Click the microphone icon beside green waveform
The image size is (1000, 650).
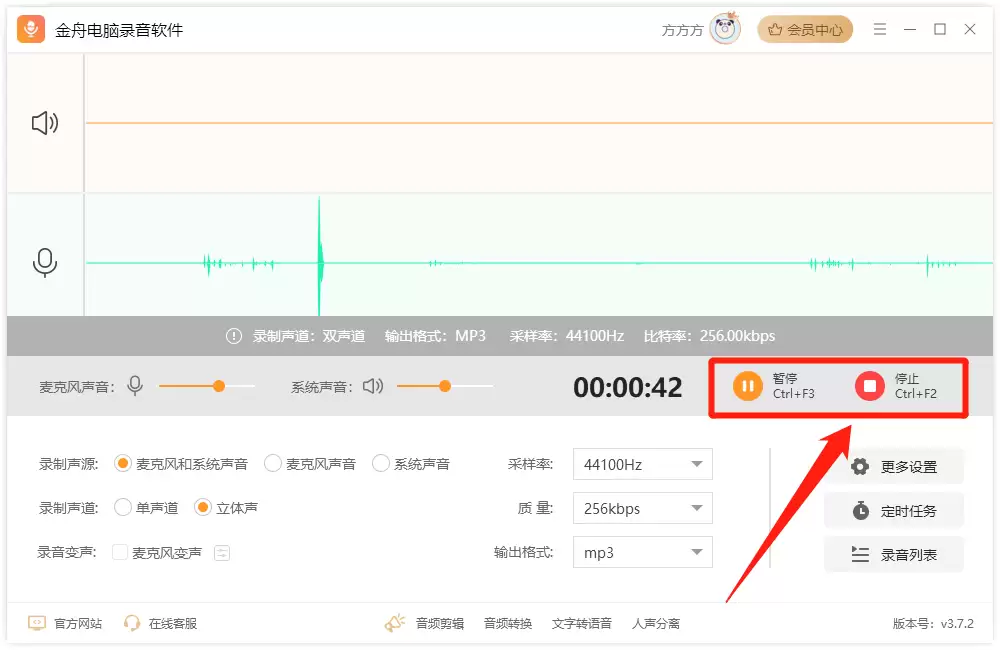pyautogui.click(x=45, y=263)
